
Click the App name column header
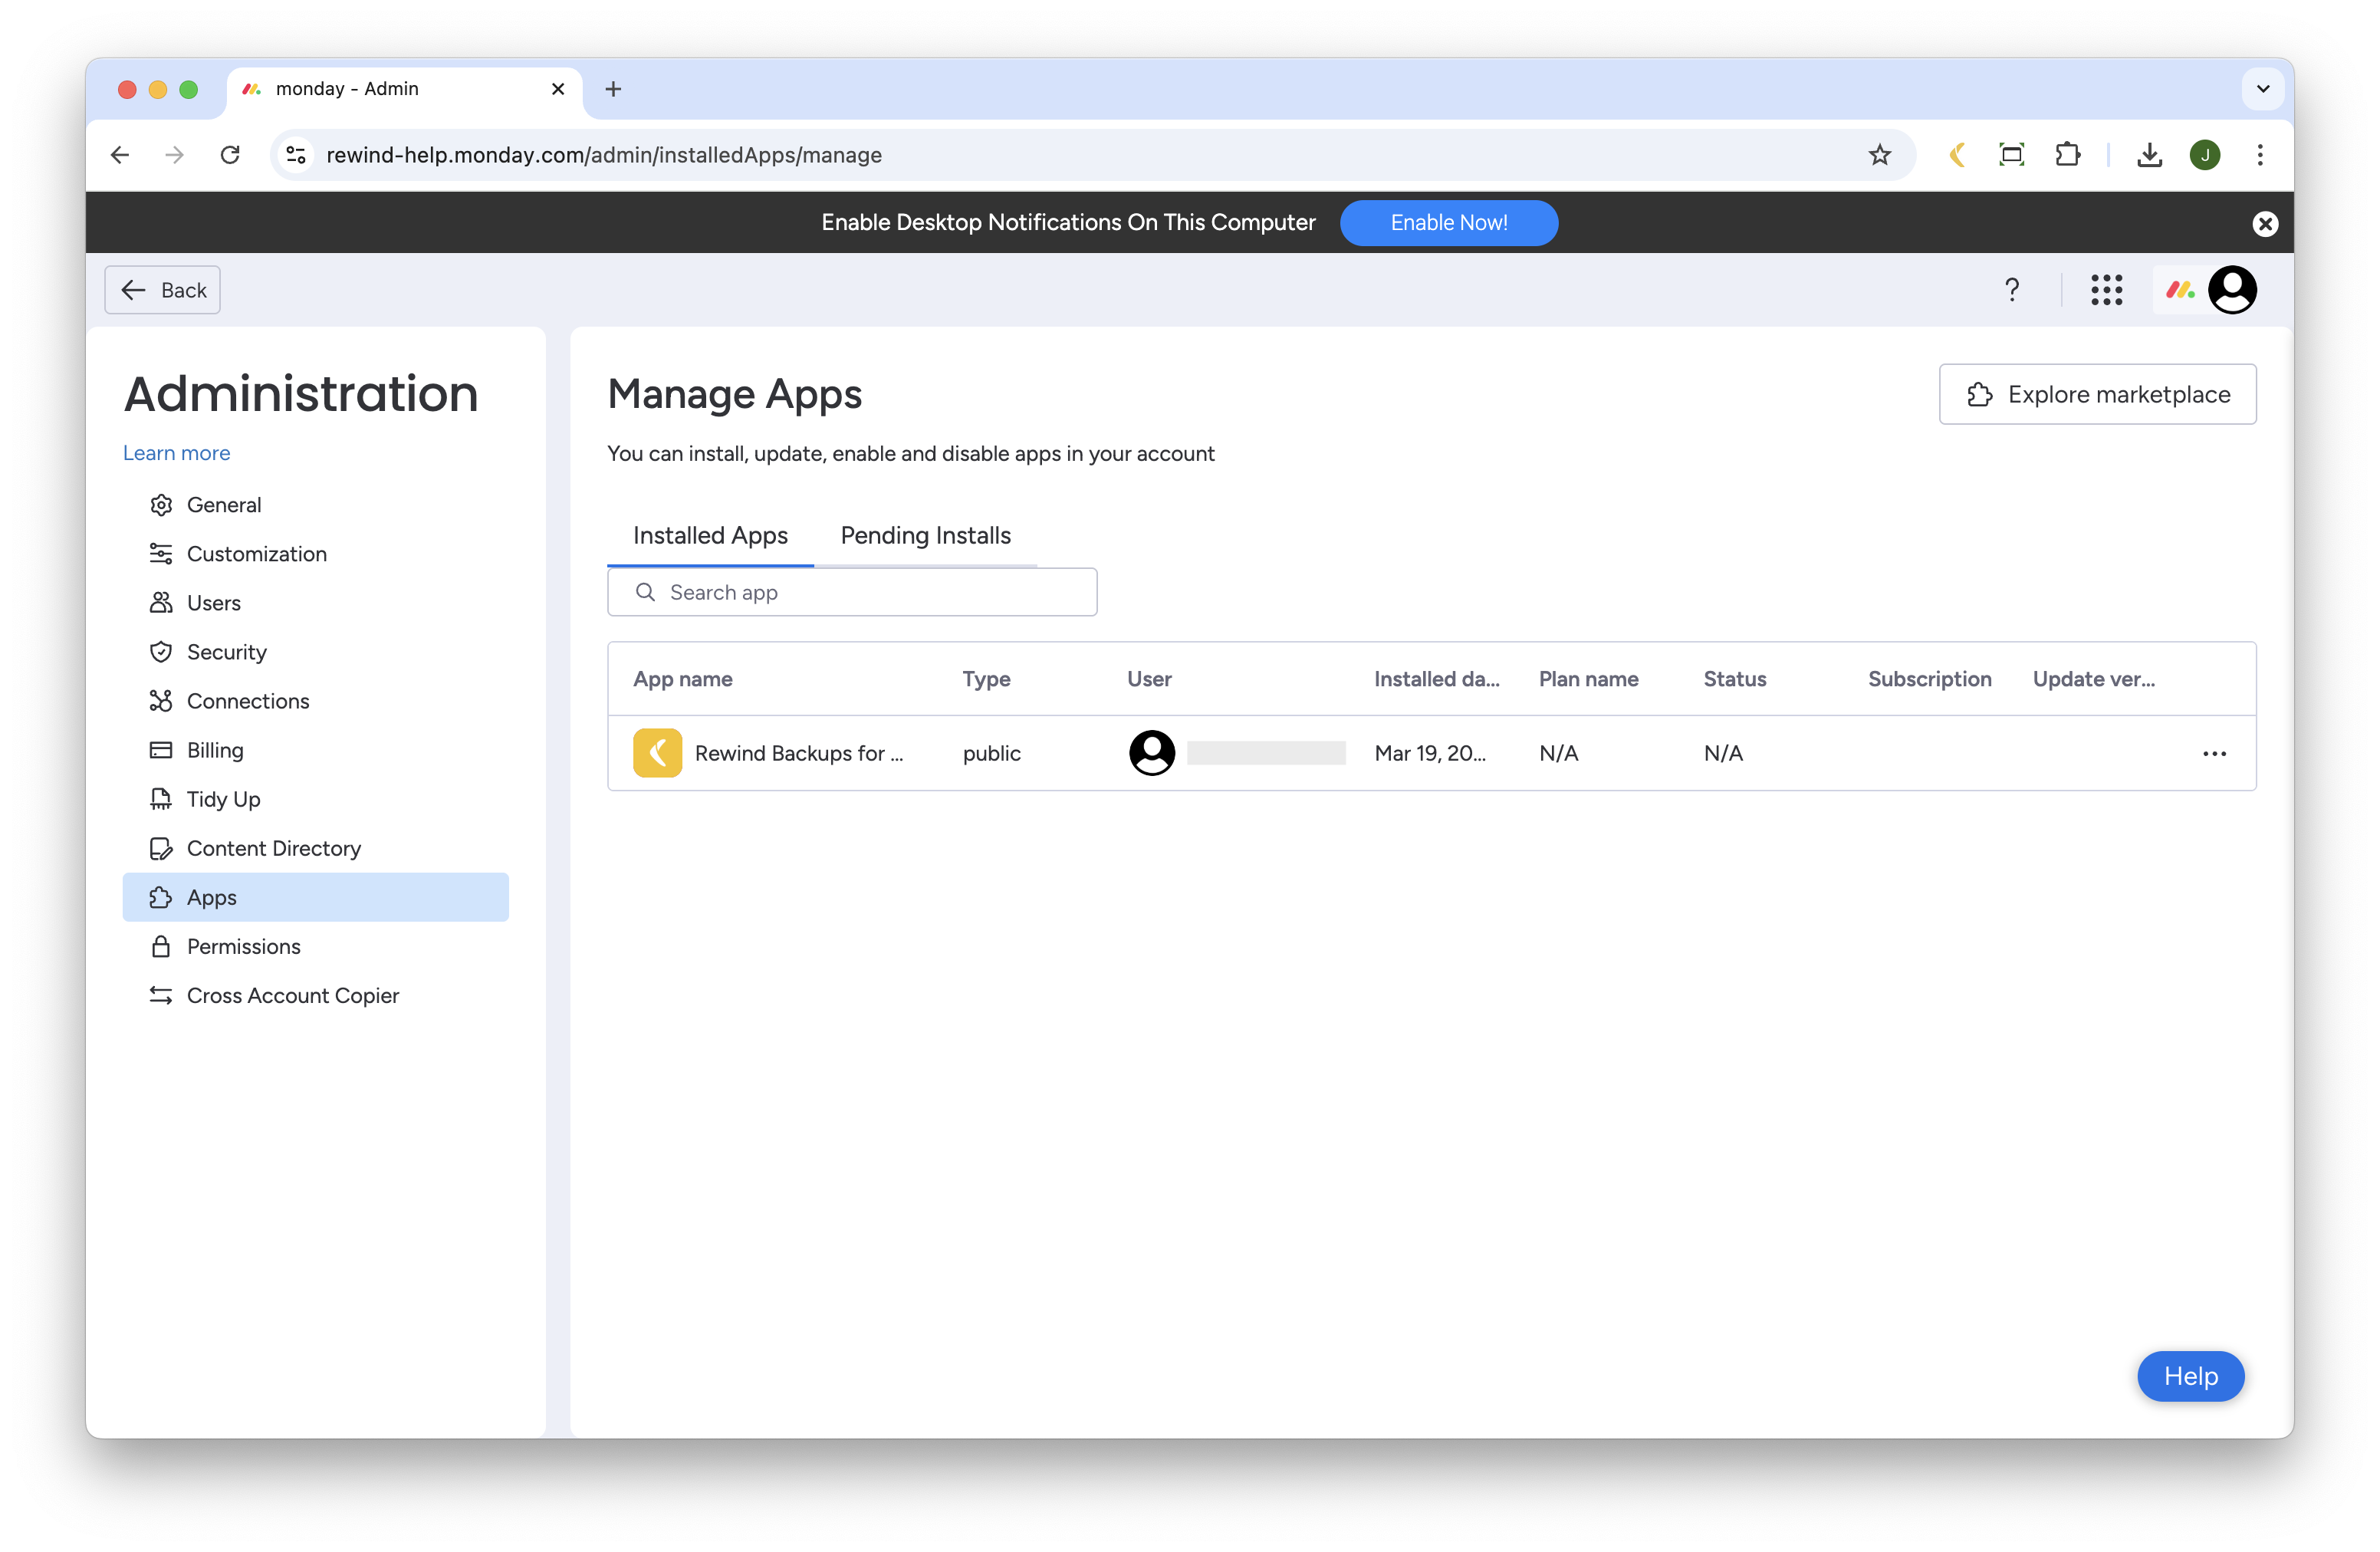pyautogui.click(x=682, y=679)
